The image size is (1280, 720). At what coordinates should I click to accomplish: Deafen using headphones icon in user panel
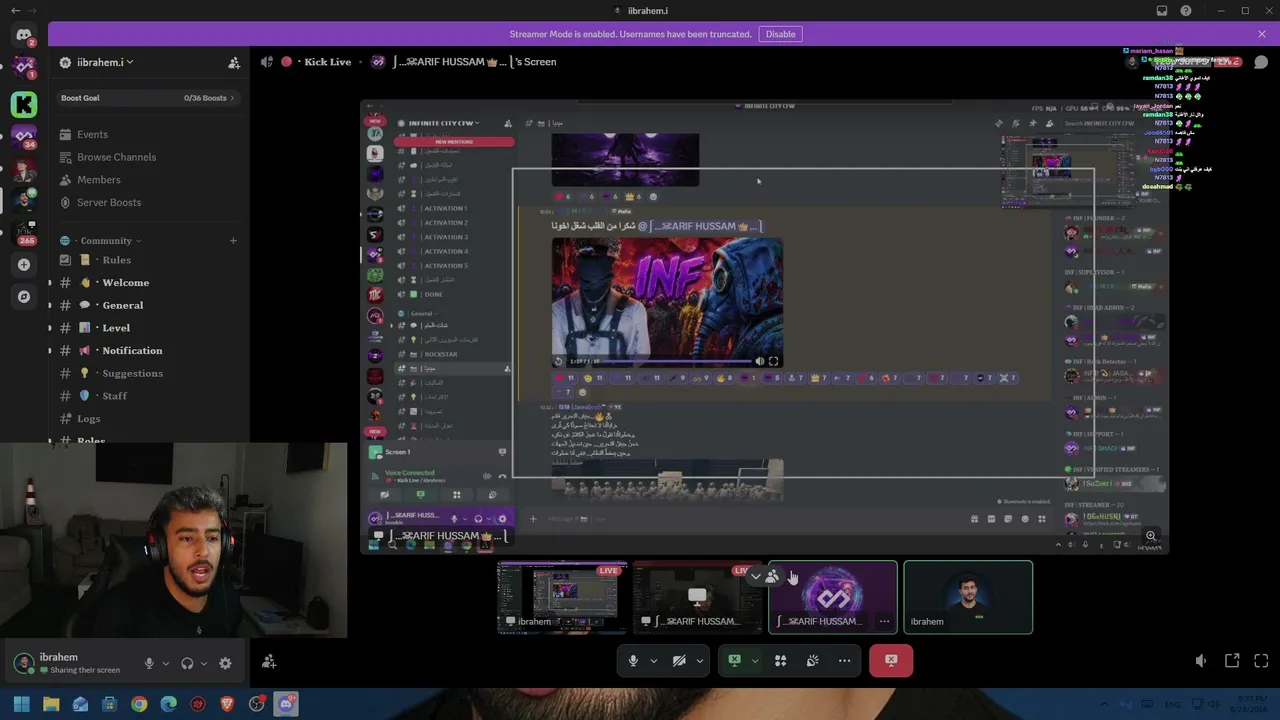pos(187,663)
